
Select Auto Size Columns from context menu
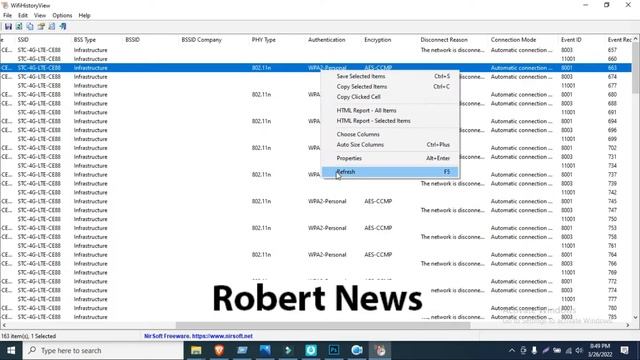point(390,144)
